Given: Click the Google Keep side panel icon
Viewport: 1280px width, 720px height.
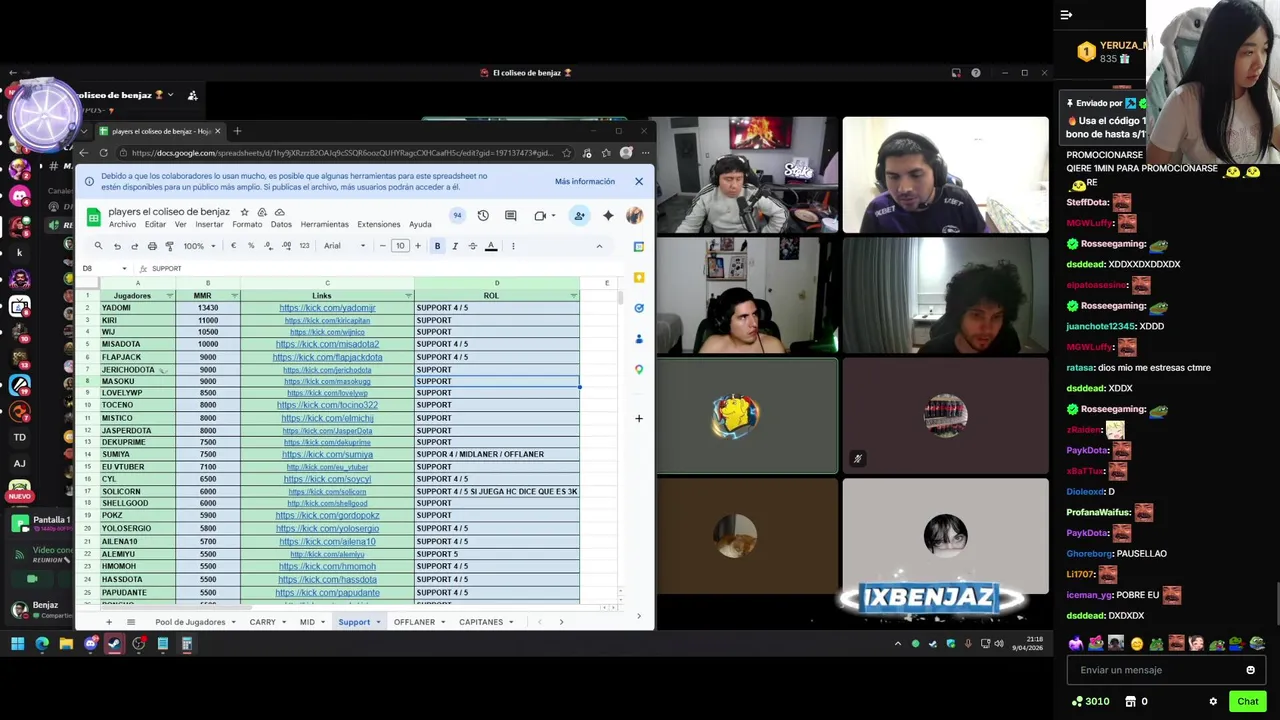Looking at the screenshot, I should (639, 278).
